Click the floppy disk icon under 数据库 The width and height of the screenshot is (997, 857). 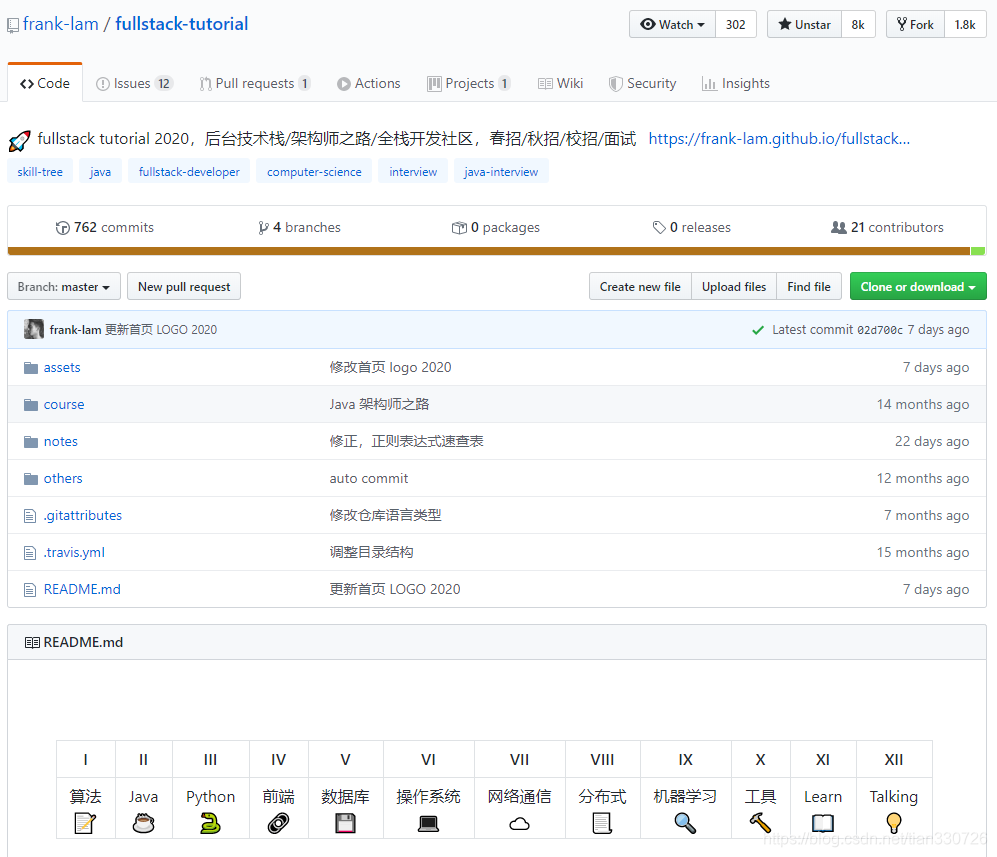point(345,823)
